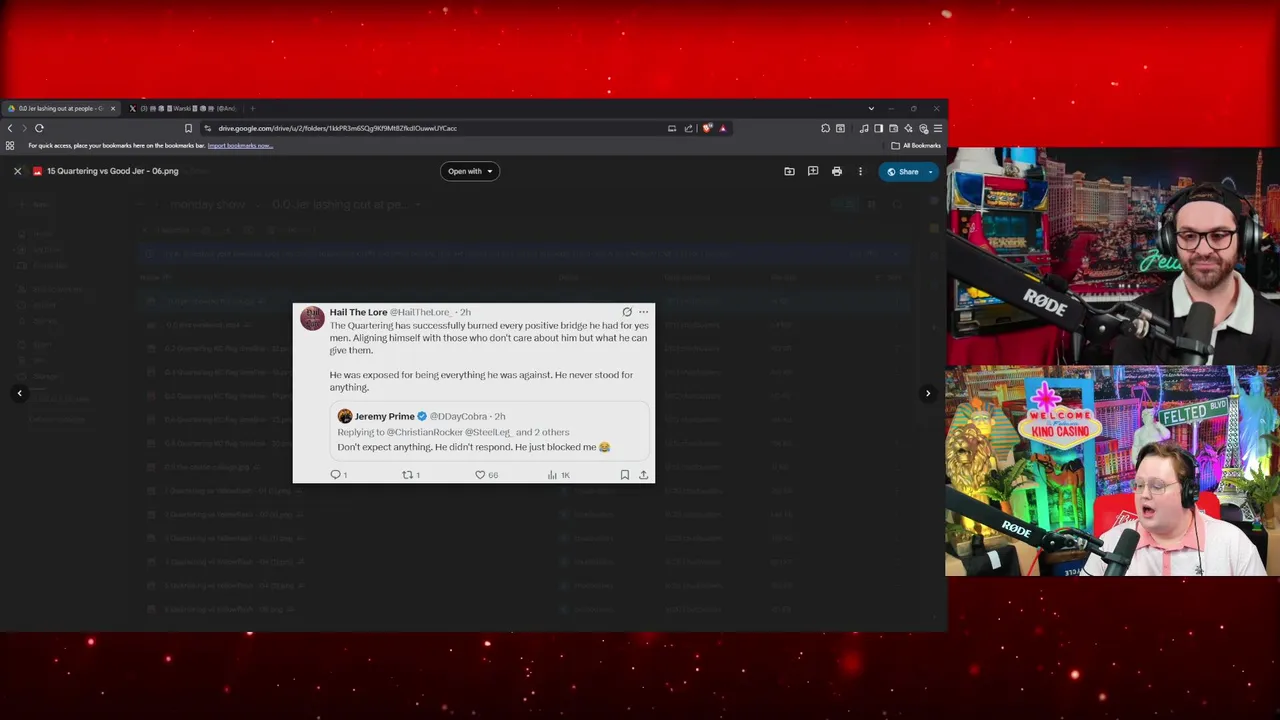
Task: Go to the next image in preview
Action: 927,393
